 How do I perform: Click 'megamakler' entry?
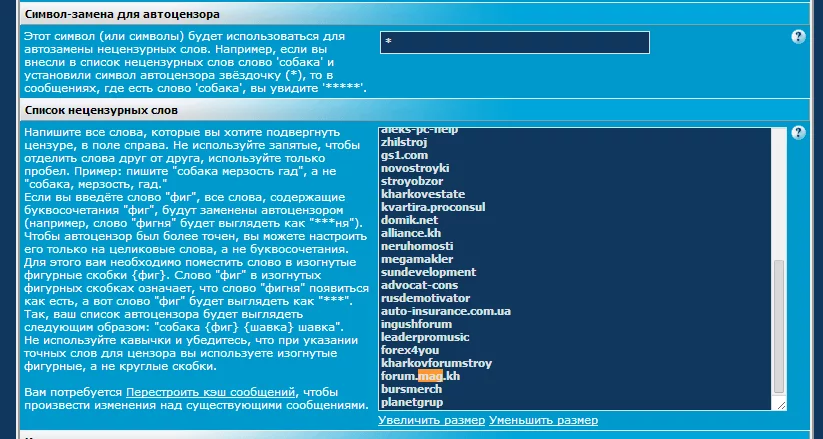(417, 259)
